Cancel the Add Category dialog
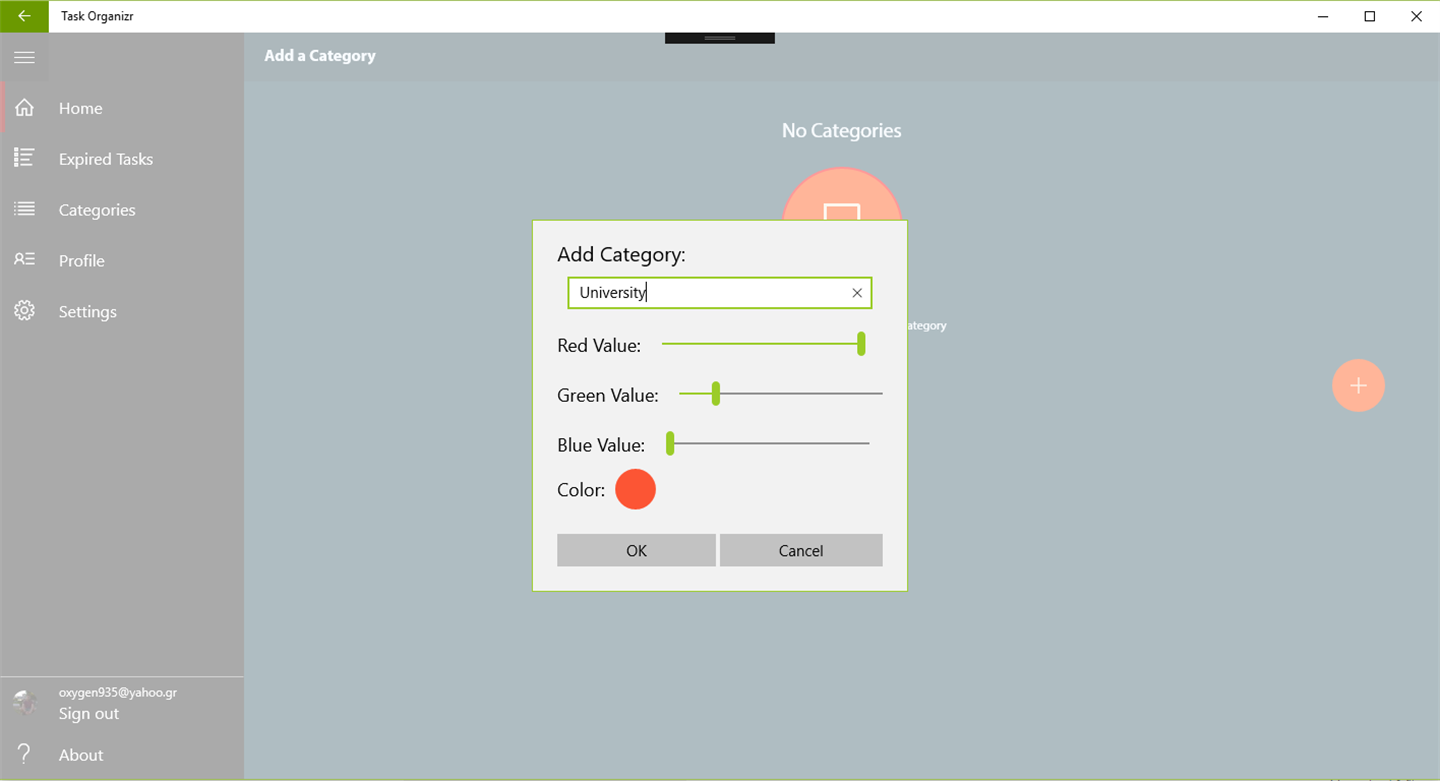 (x=801, y=550)
